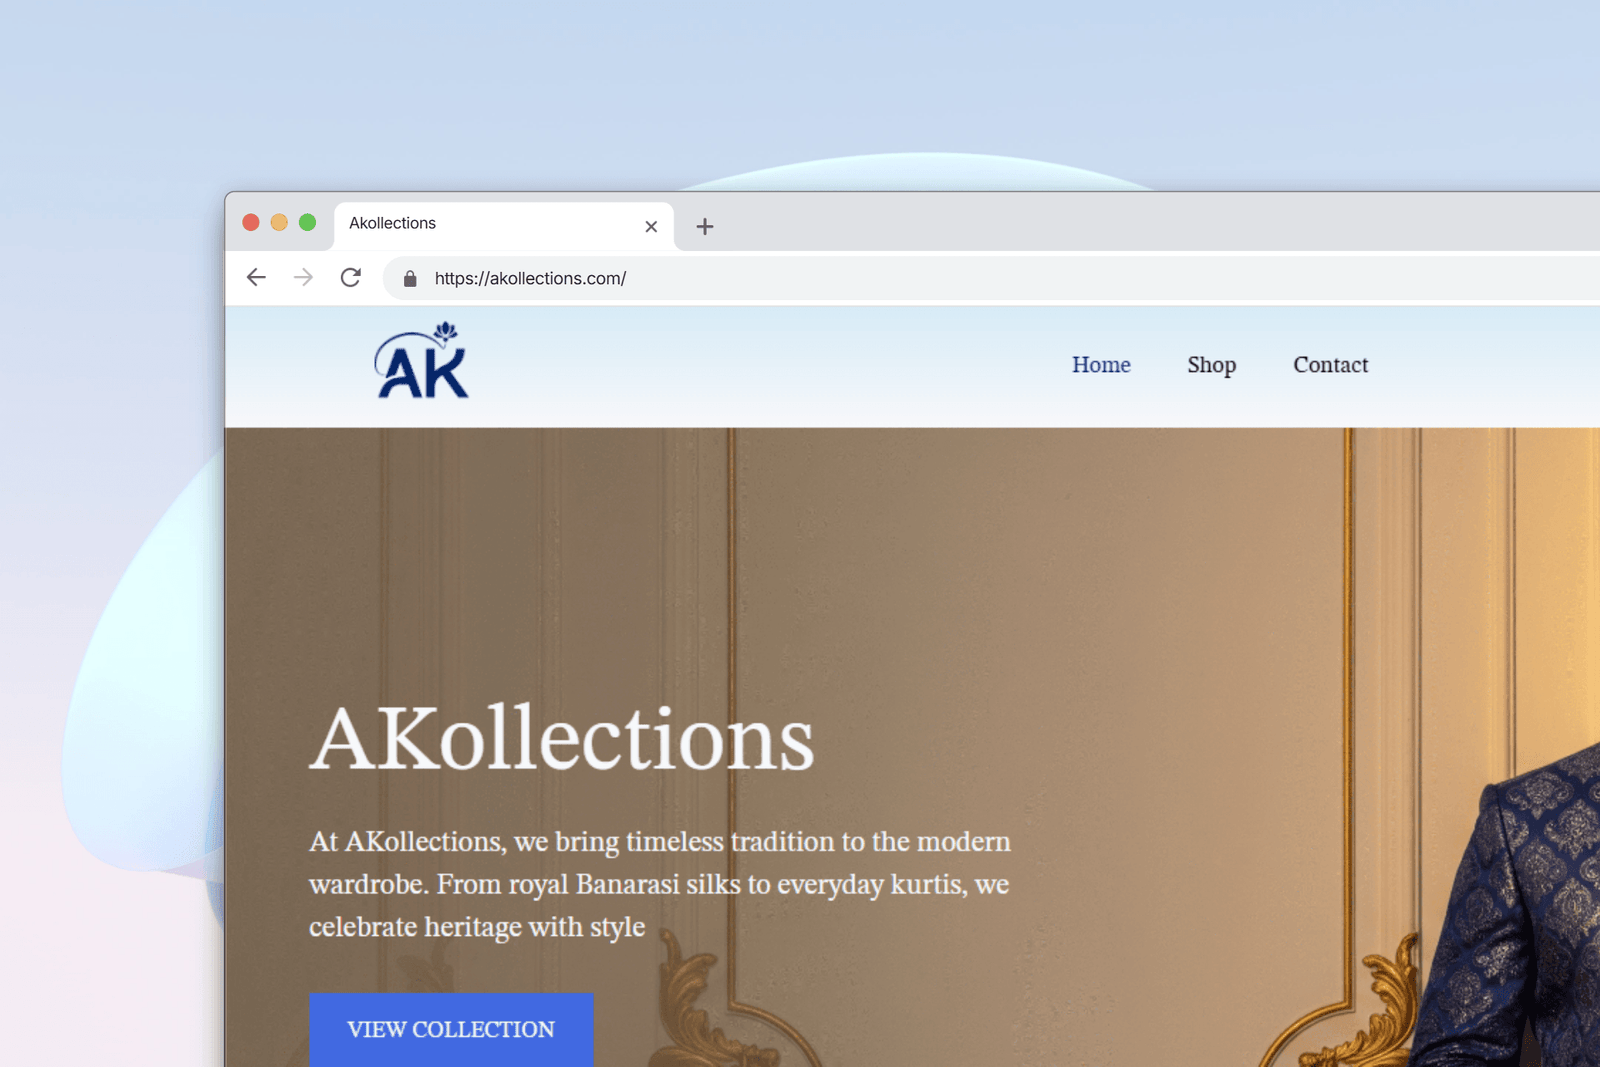Click the padlock site security icon

(409, 279)
